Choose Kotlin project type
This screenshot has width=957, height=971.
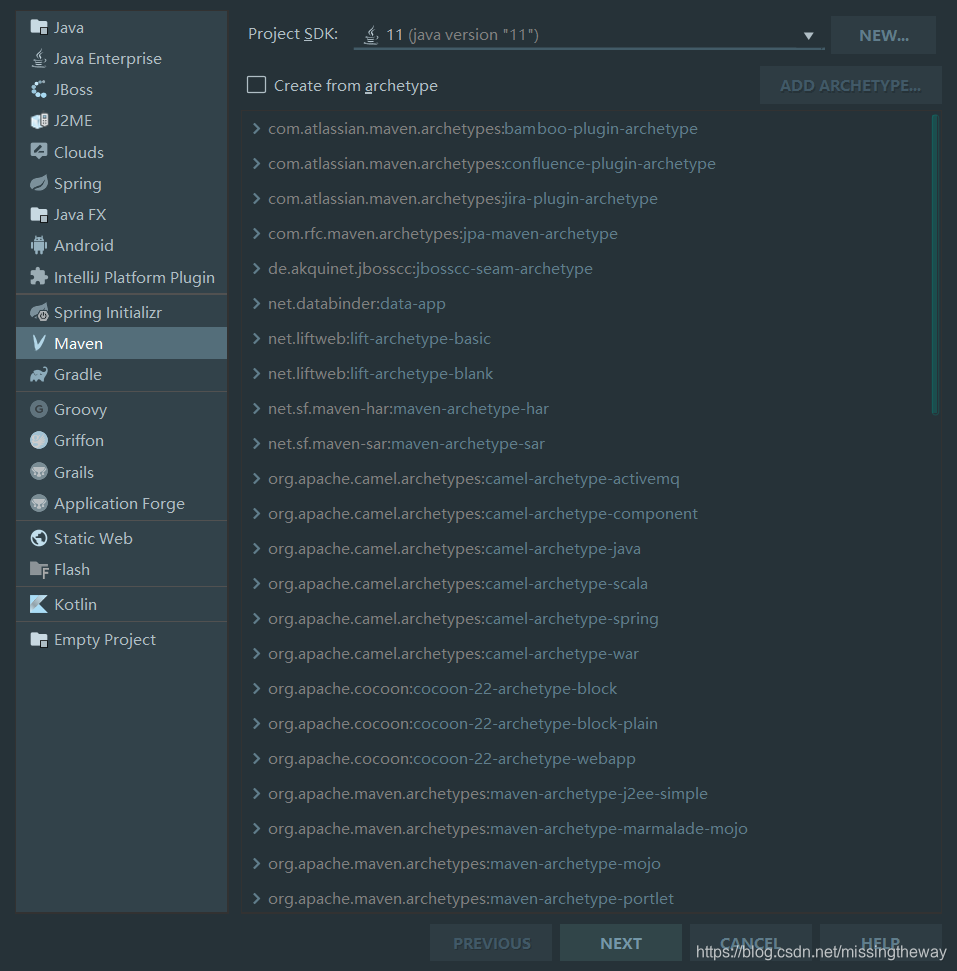(121, 604)
